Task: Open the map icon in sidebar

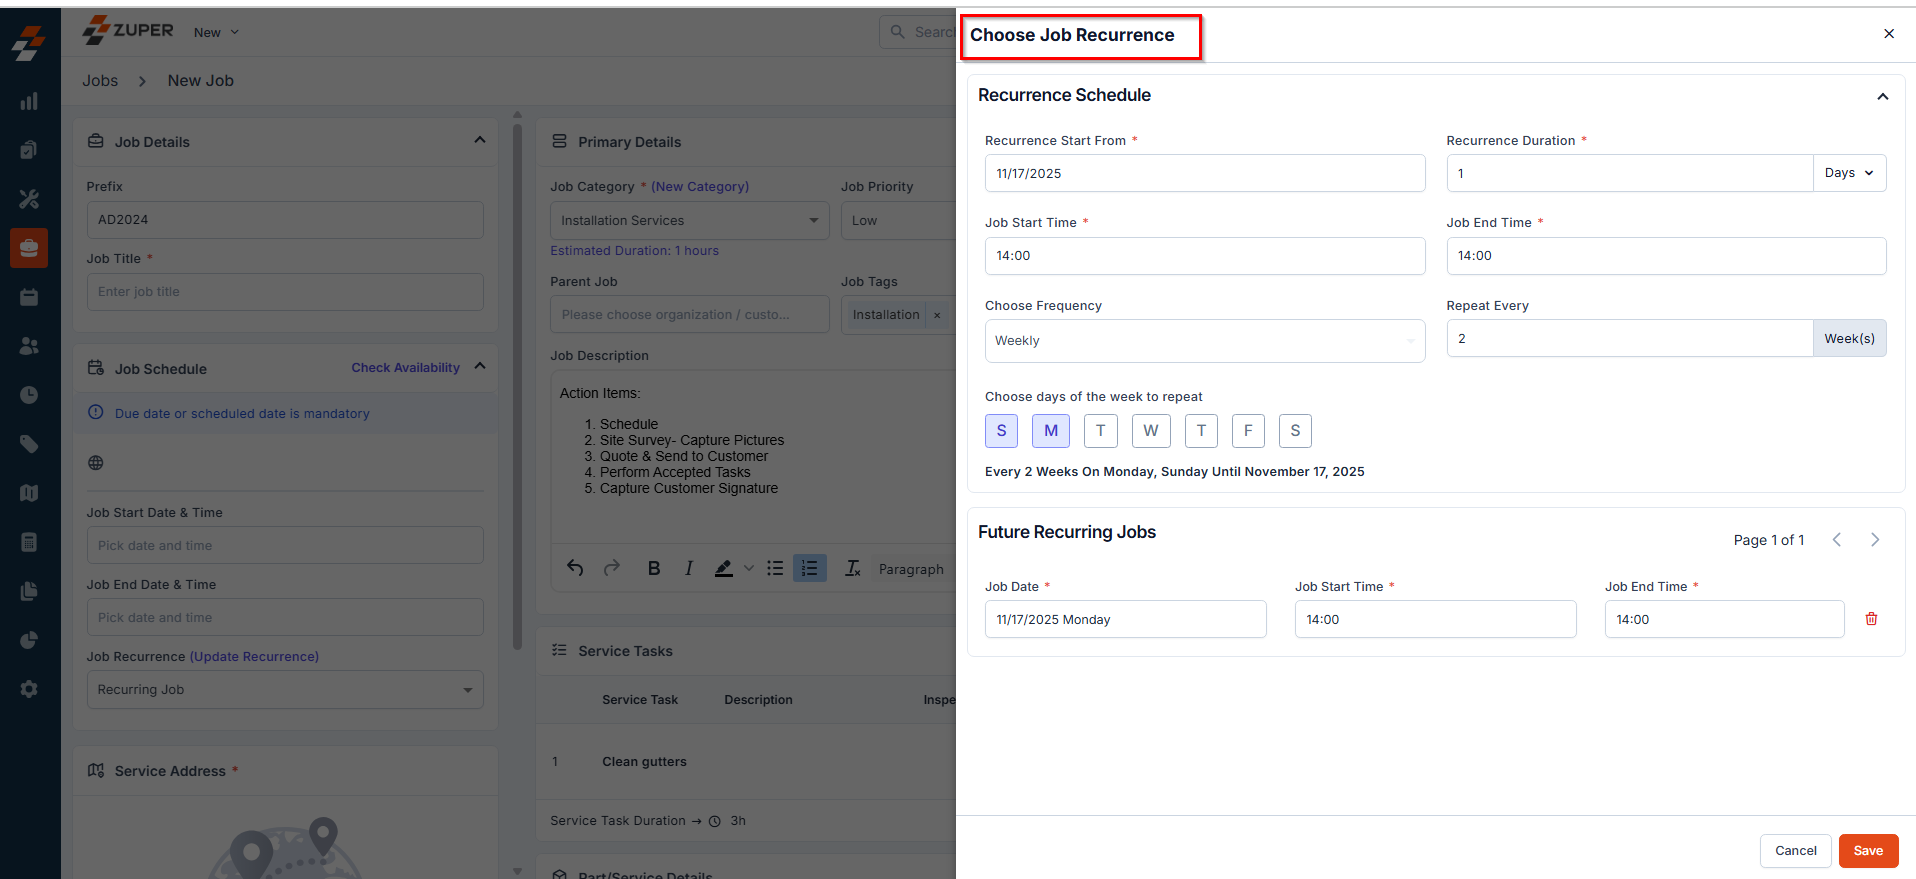Action: [29, 493]
